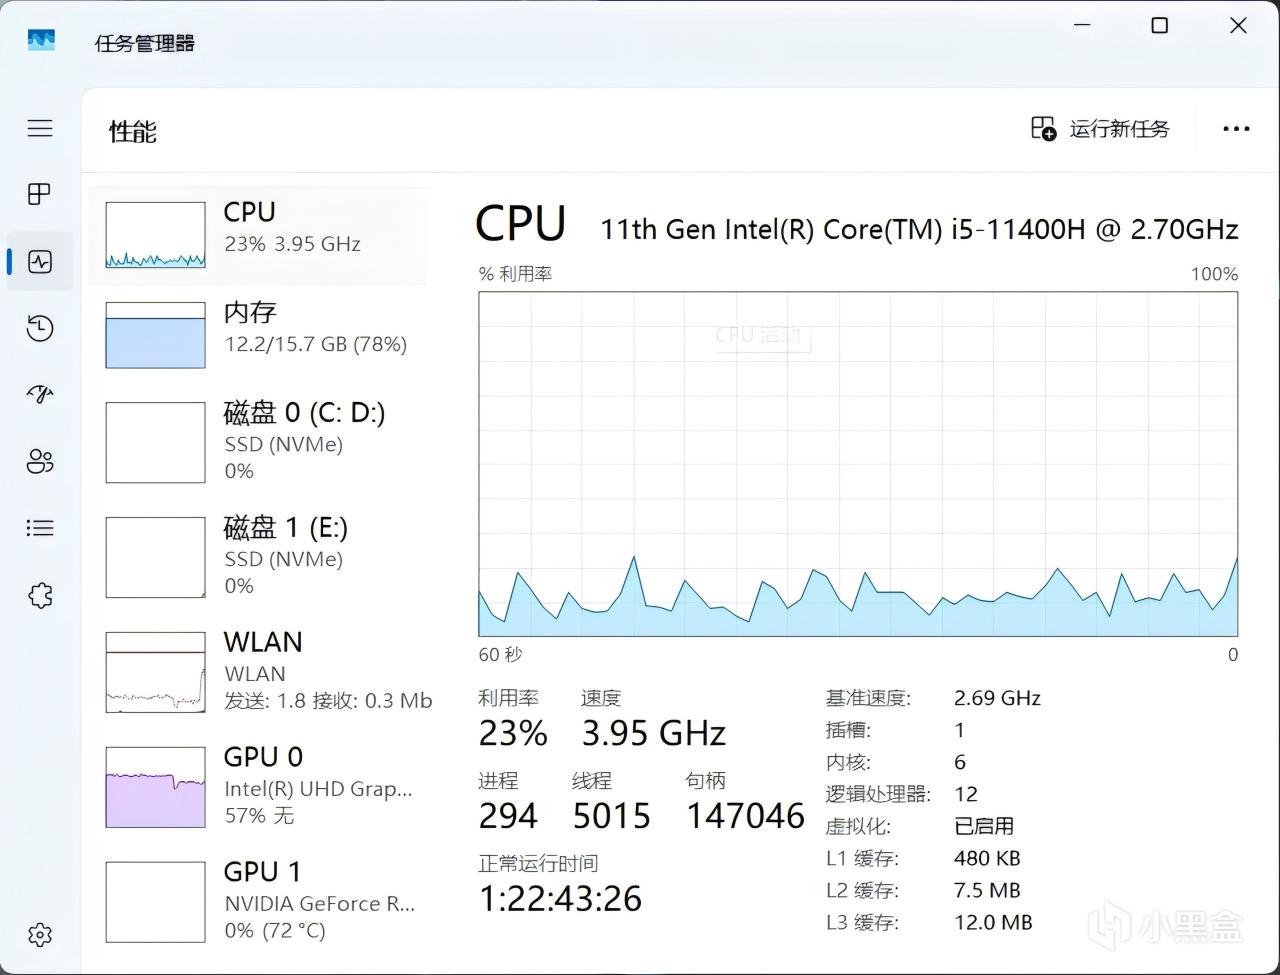Open the App history icon
Screen dimensions: 1280x975
[40, 329]
